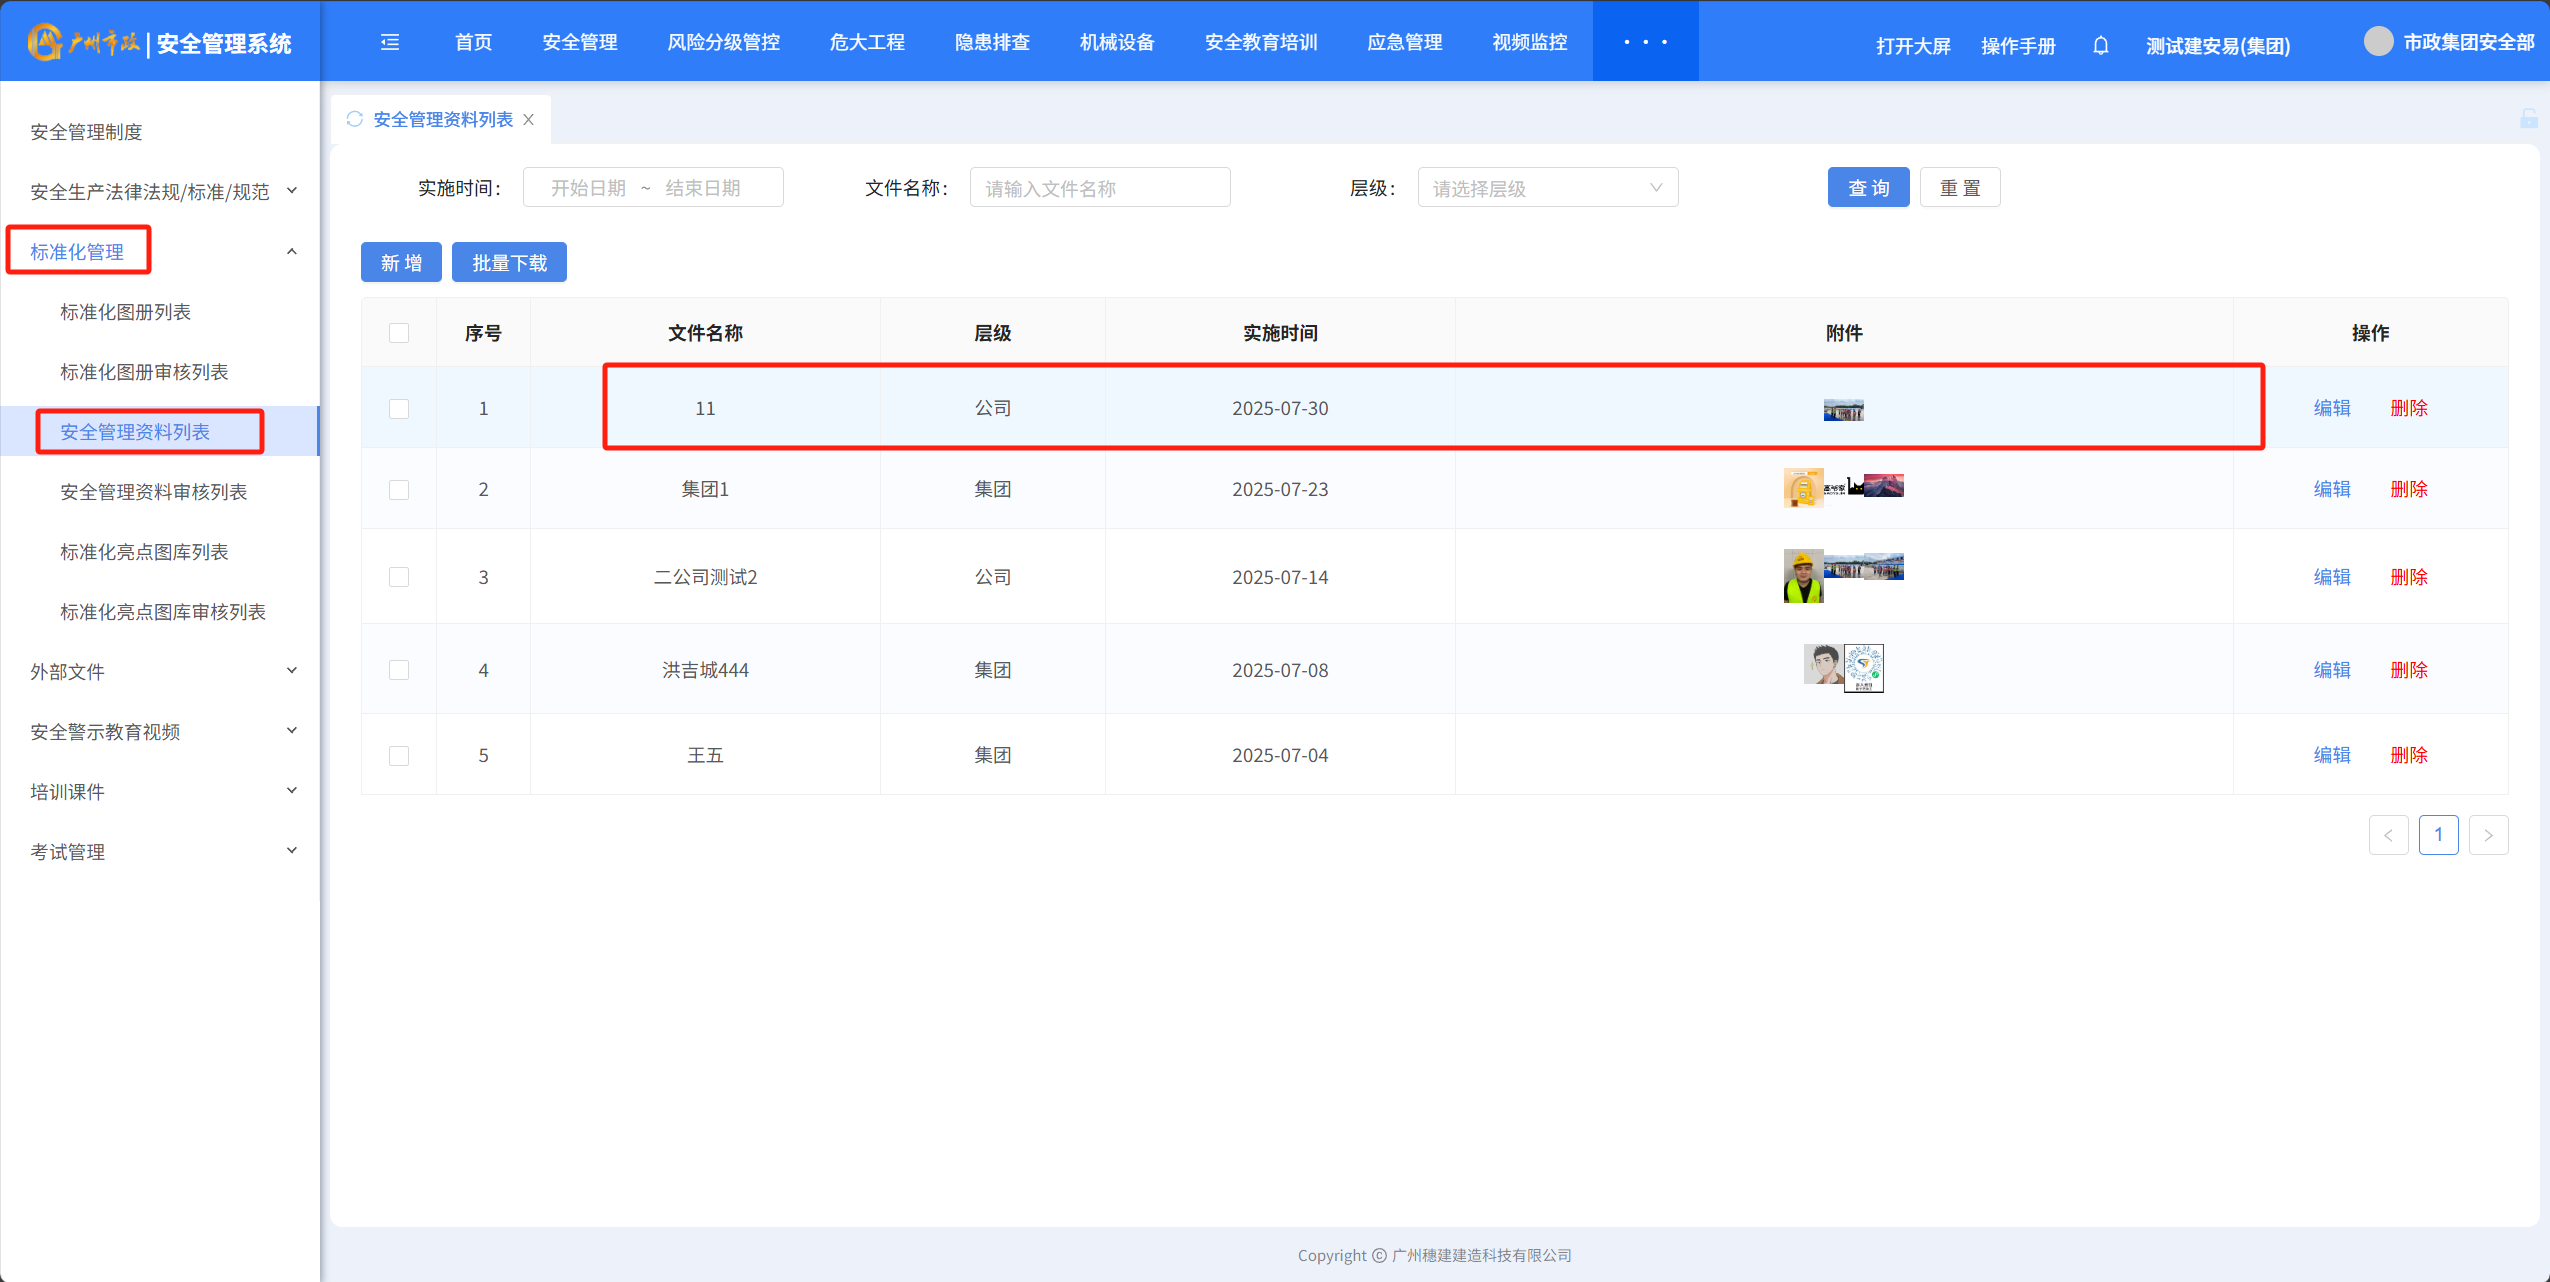Click 删除 for row 洪吉城444
Viewport: 2550px width, 1282px height.
[x=2408, y=670]
